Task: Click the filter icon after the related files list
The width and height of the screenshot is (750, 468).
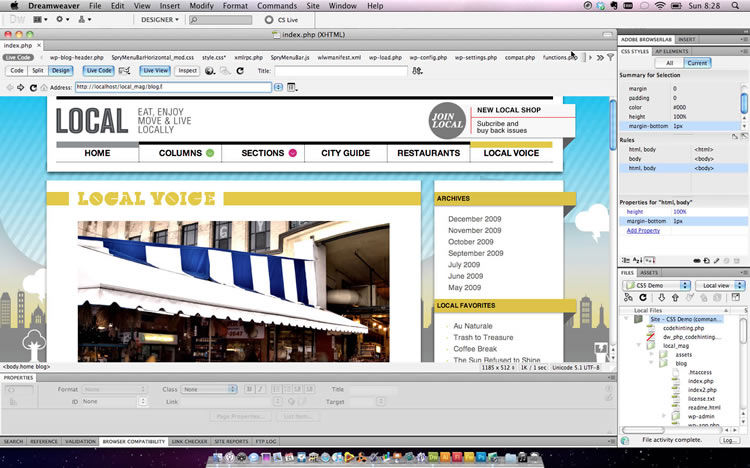Action: coord(609,58)
